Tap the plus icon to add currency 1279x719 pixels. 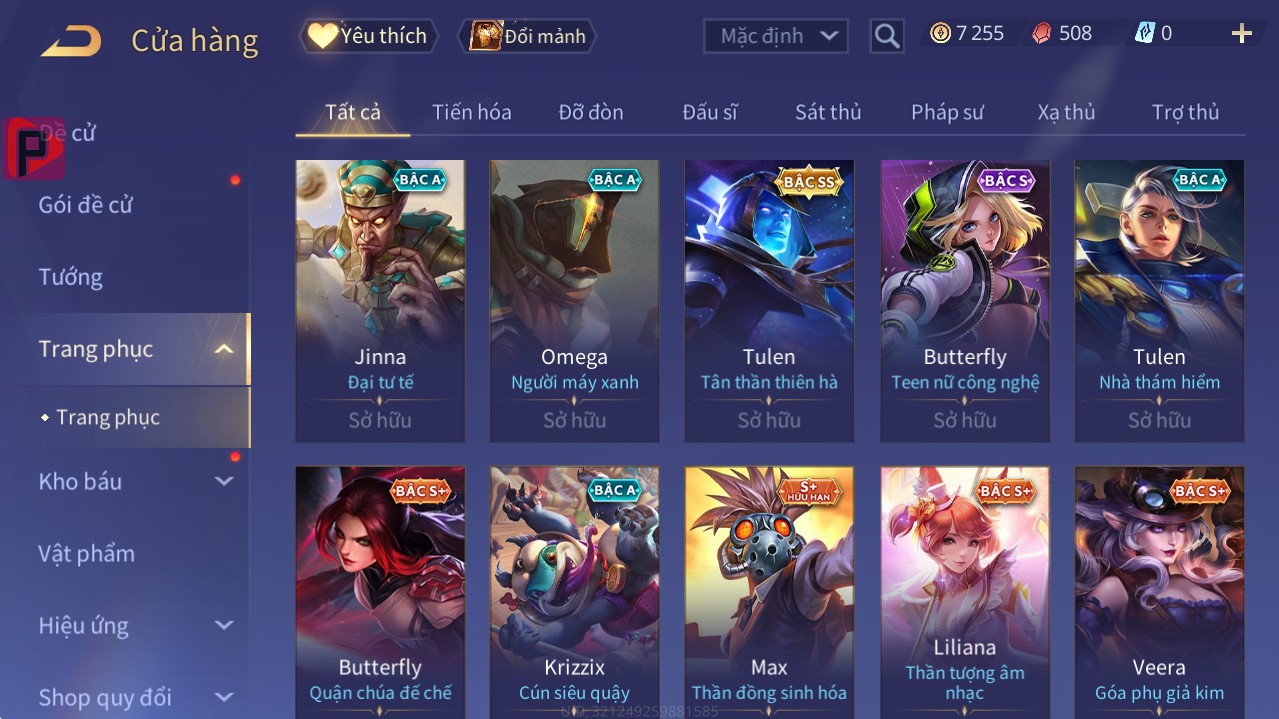point(1242,34)
